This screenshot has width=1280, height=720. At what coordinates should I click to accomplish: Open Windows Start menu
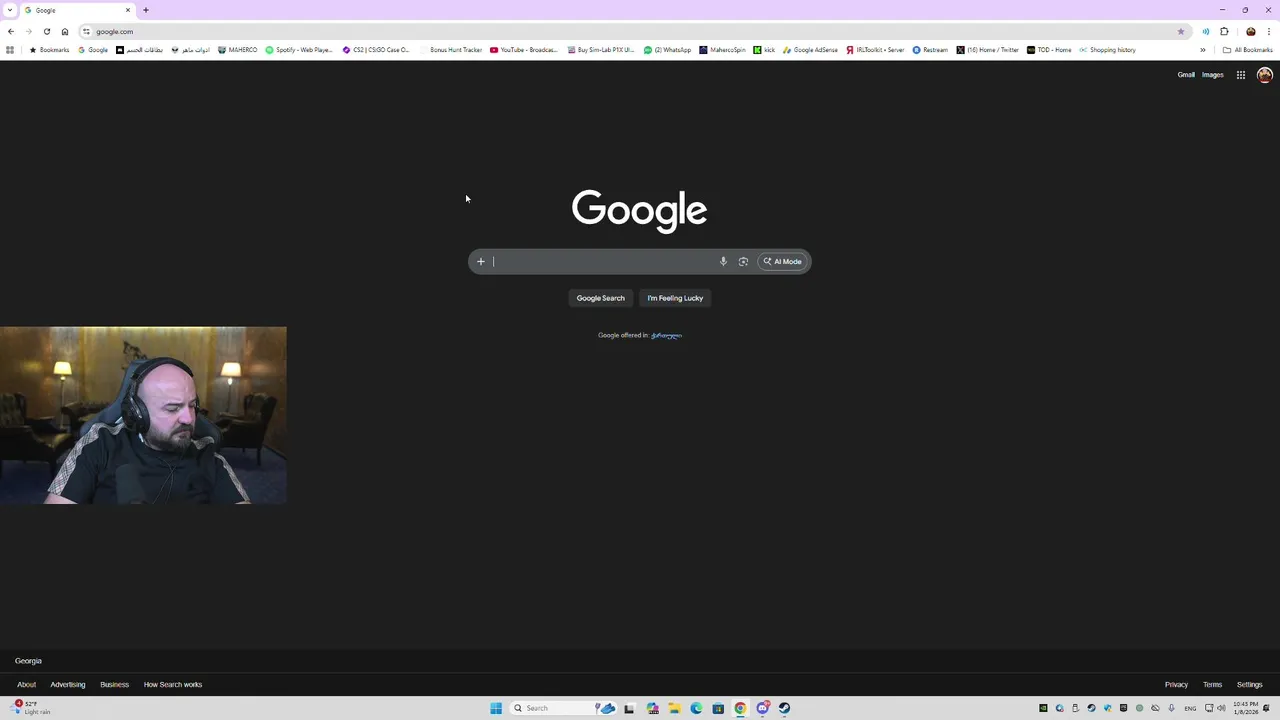pyautogui.click(x=496, y=708)
